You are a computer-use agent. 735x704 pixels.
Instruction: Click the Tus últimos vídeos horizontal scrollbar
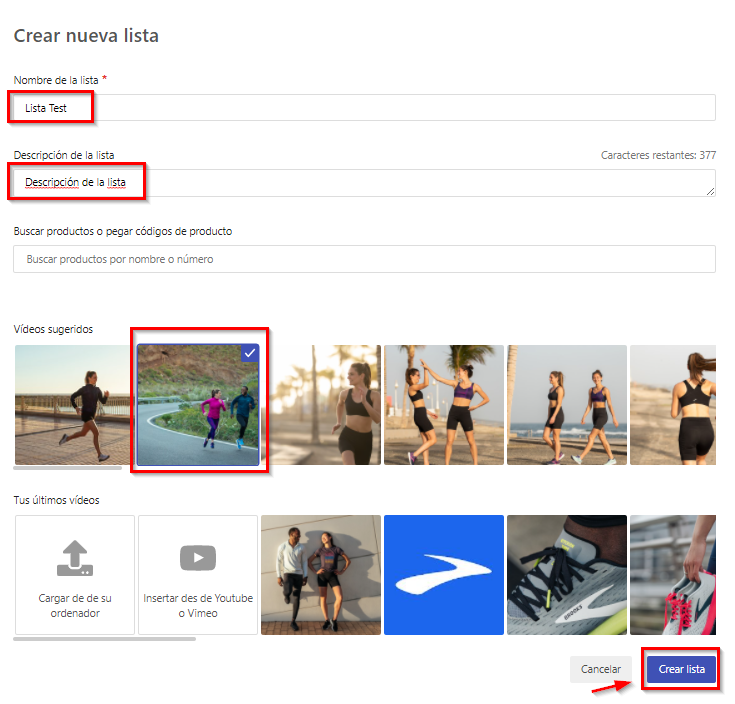point(105,639)
